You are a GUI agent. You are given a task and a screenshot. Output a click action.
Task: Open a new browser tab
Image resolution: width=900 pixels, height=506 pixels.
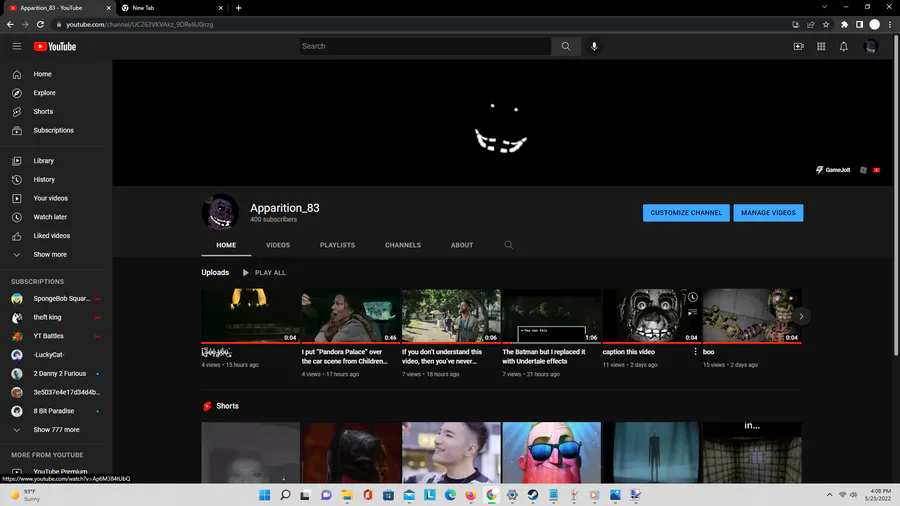pos(238,8)
